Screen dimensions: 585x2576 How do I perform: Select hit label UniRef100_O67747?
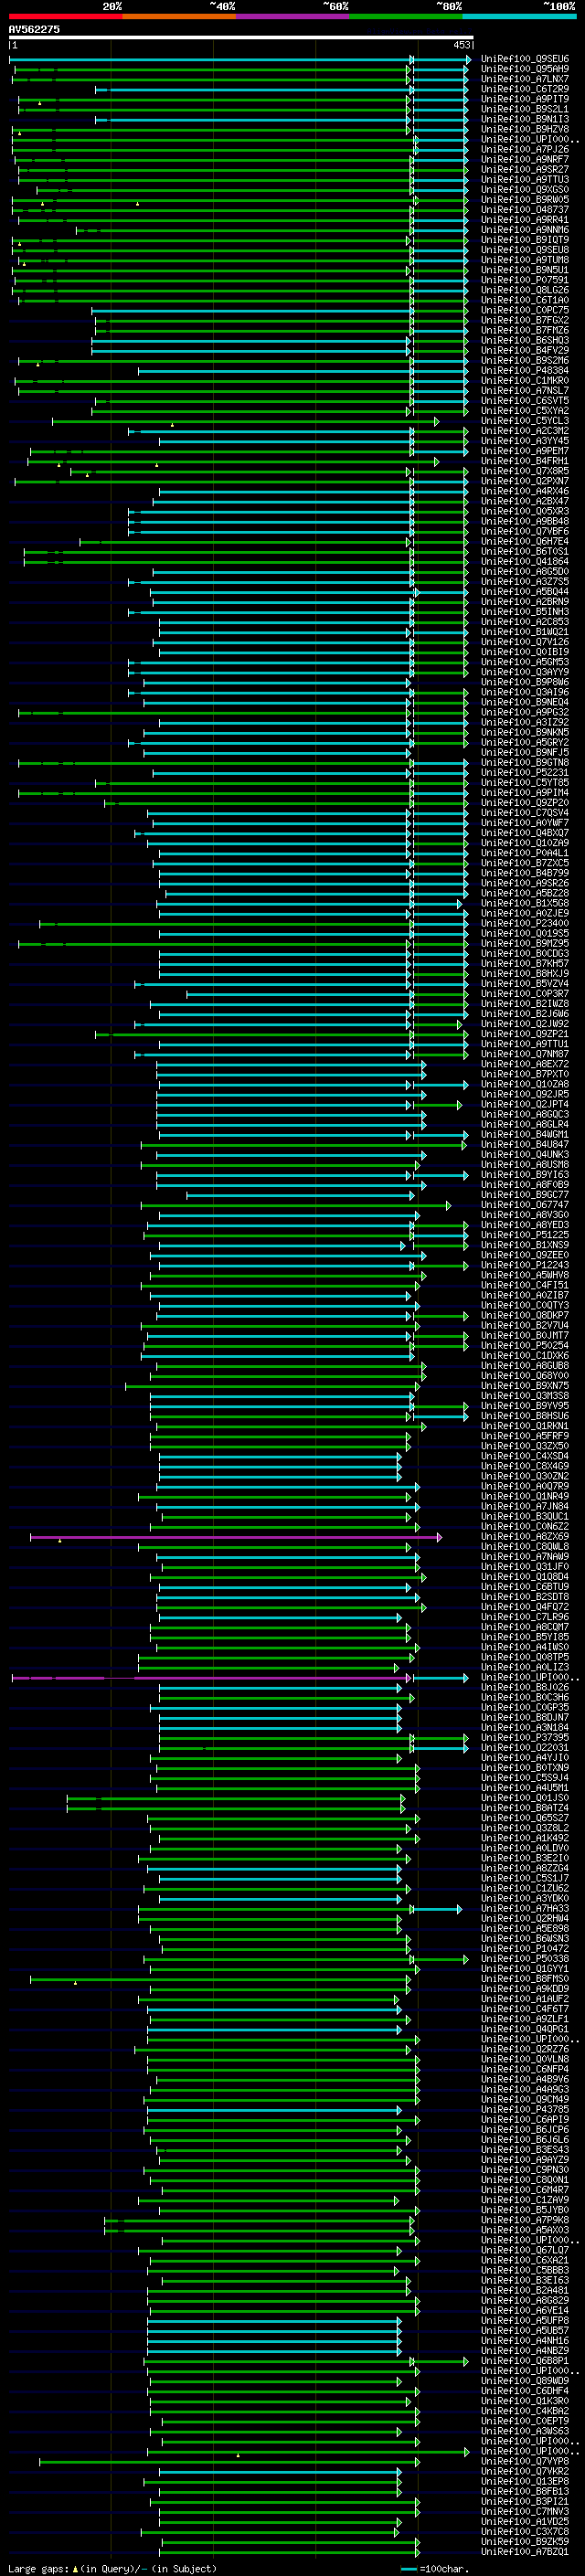pos(525,1205)
